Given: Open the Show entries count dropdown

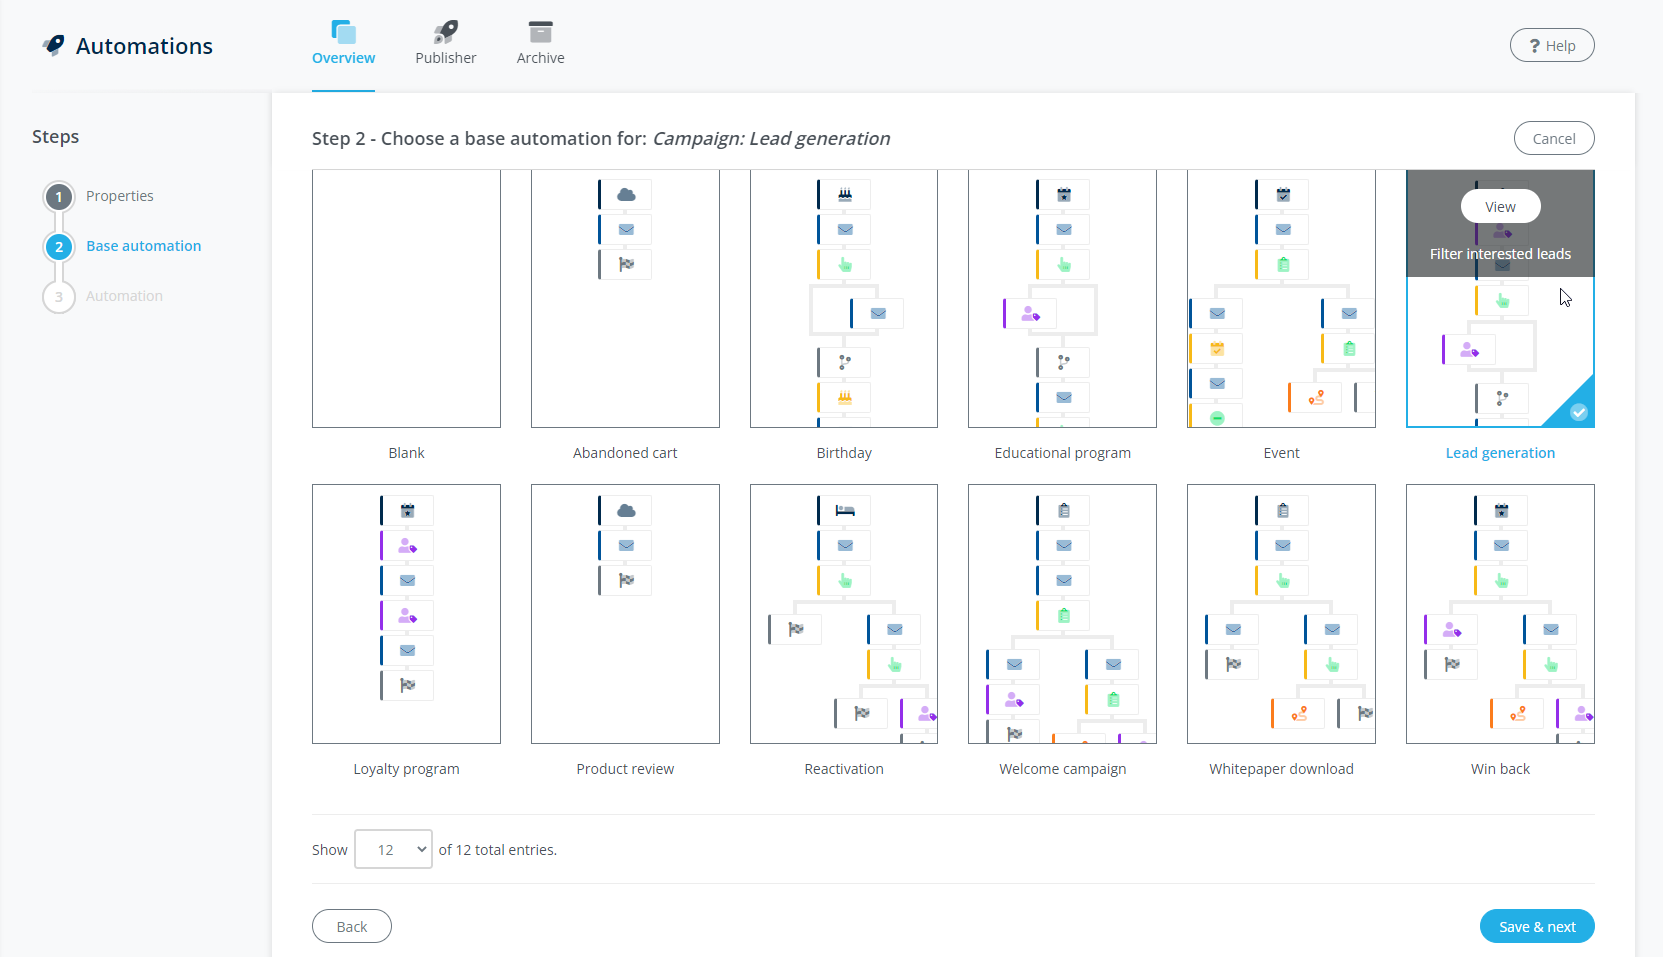Looking at the screenshot, I should coord(393,849).
